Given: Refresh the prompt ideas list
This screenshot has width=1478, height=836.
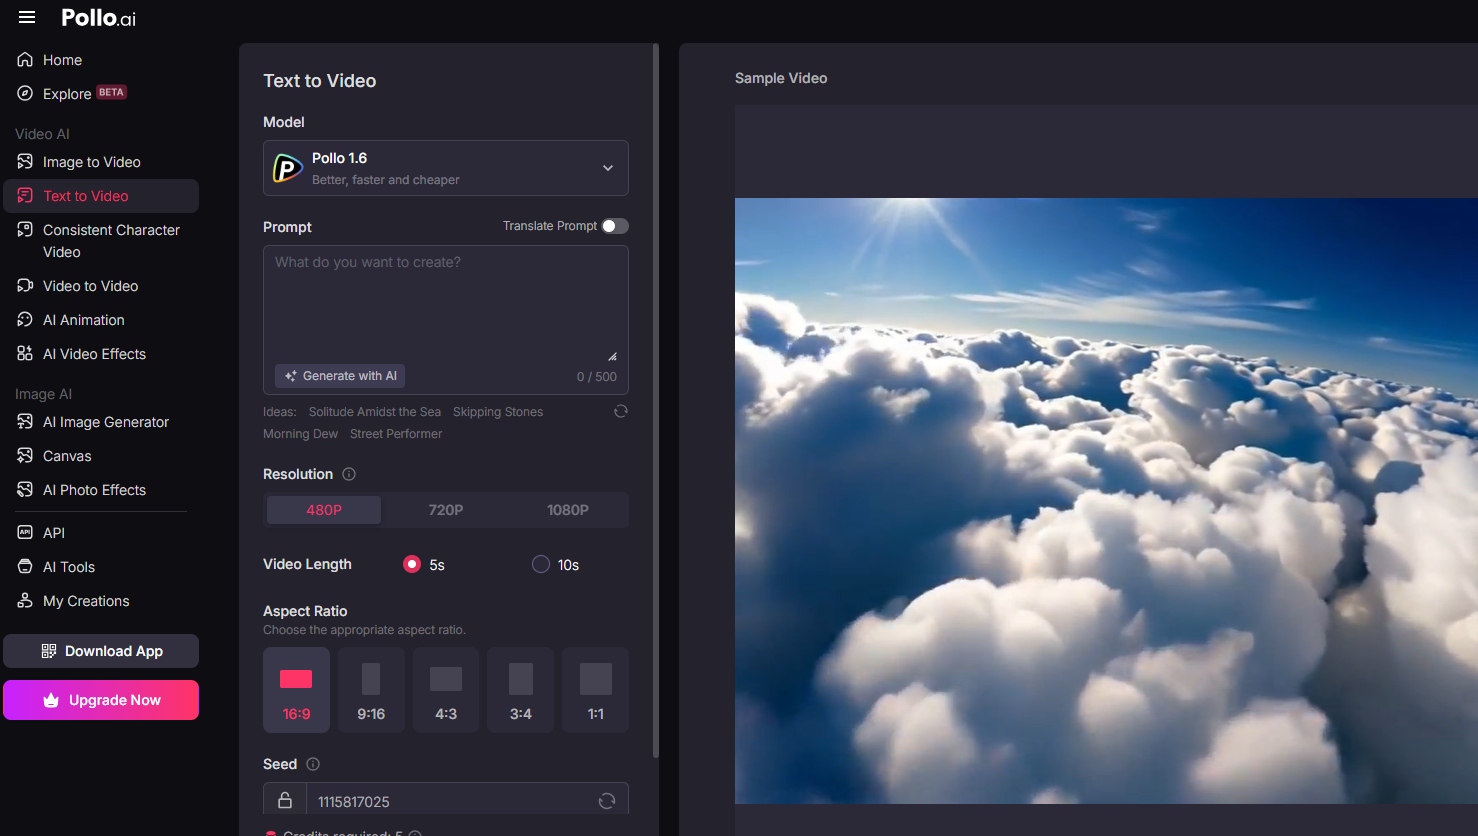Looking at the screenshot, I should pos(621,411).
